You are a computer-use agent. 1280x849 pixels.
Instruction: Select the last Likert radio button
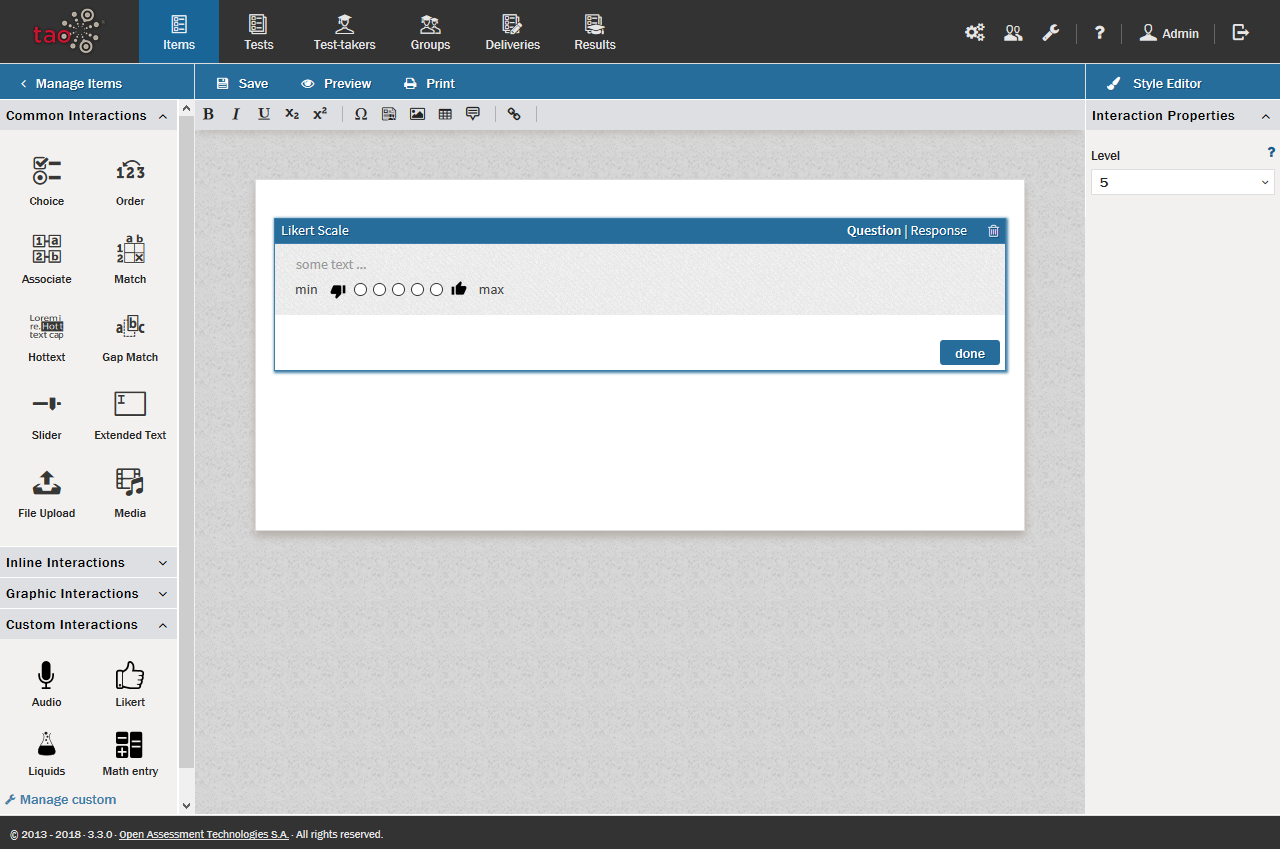click(436, 290)
